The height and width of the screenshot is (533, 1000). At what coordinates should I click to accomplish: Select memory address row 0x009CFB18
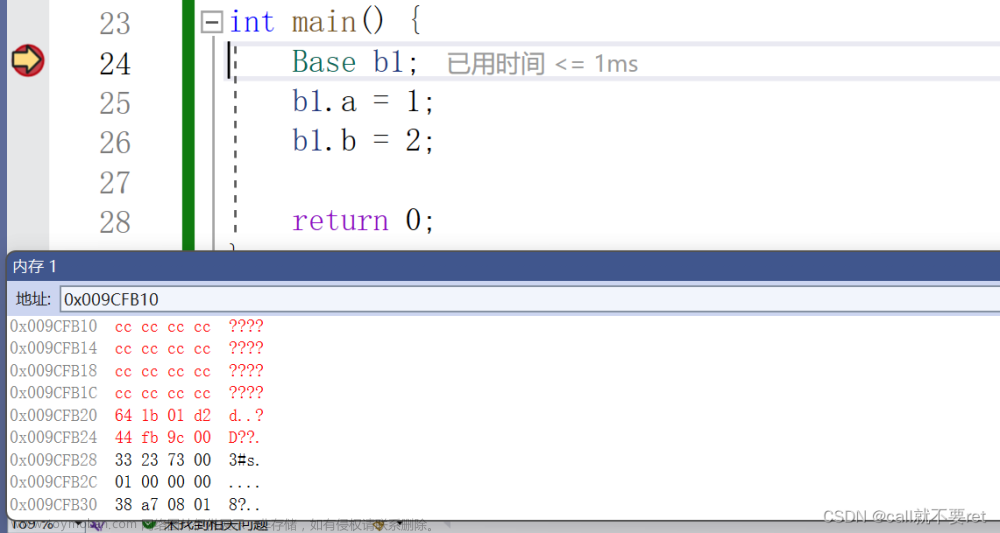click(x=136, y=371)
